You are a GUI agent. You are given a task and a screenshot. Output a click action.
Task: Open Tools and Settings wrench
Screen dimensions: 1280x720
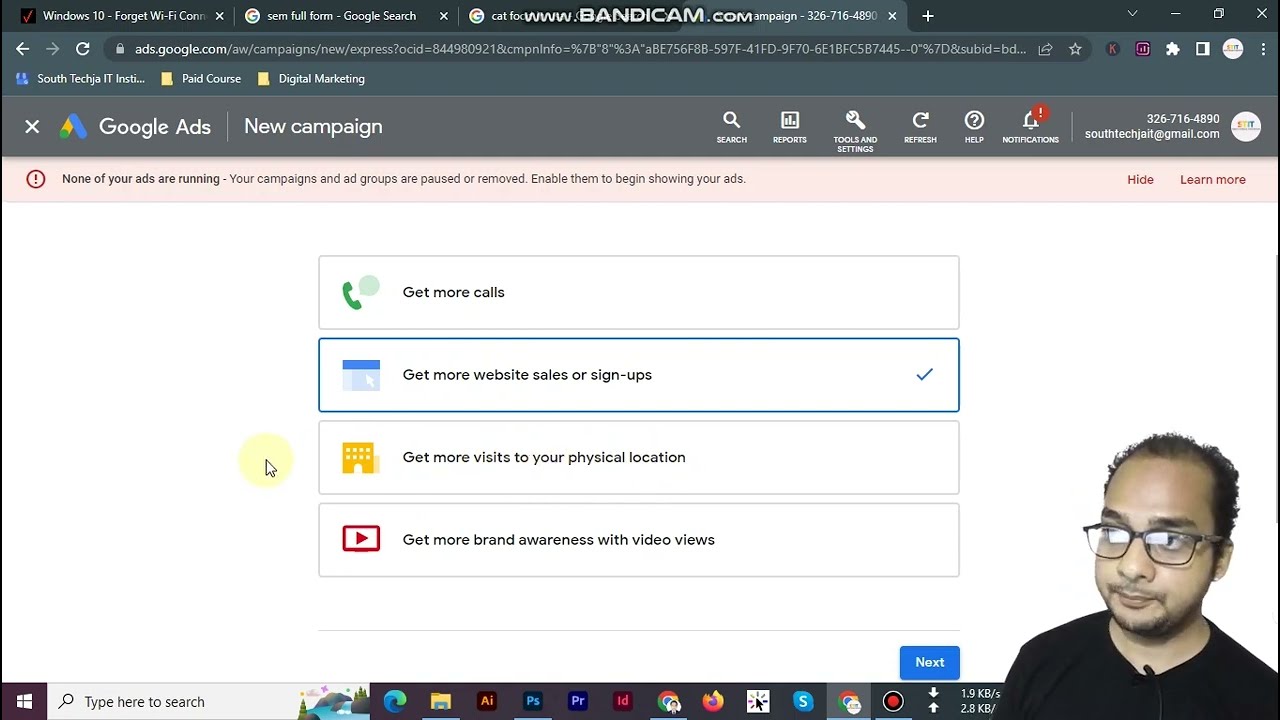tap(855, 129)
